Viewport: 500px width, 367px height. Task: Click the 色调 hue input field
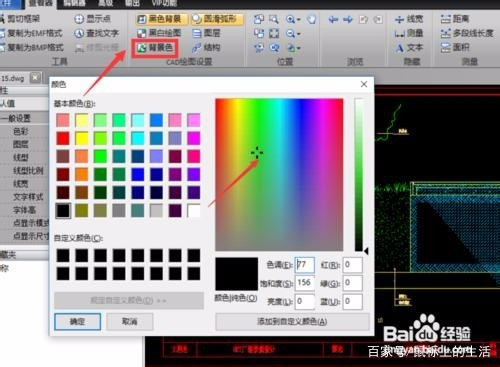pyautogui.click(x=305, y=265)
